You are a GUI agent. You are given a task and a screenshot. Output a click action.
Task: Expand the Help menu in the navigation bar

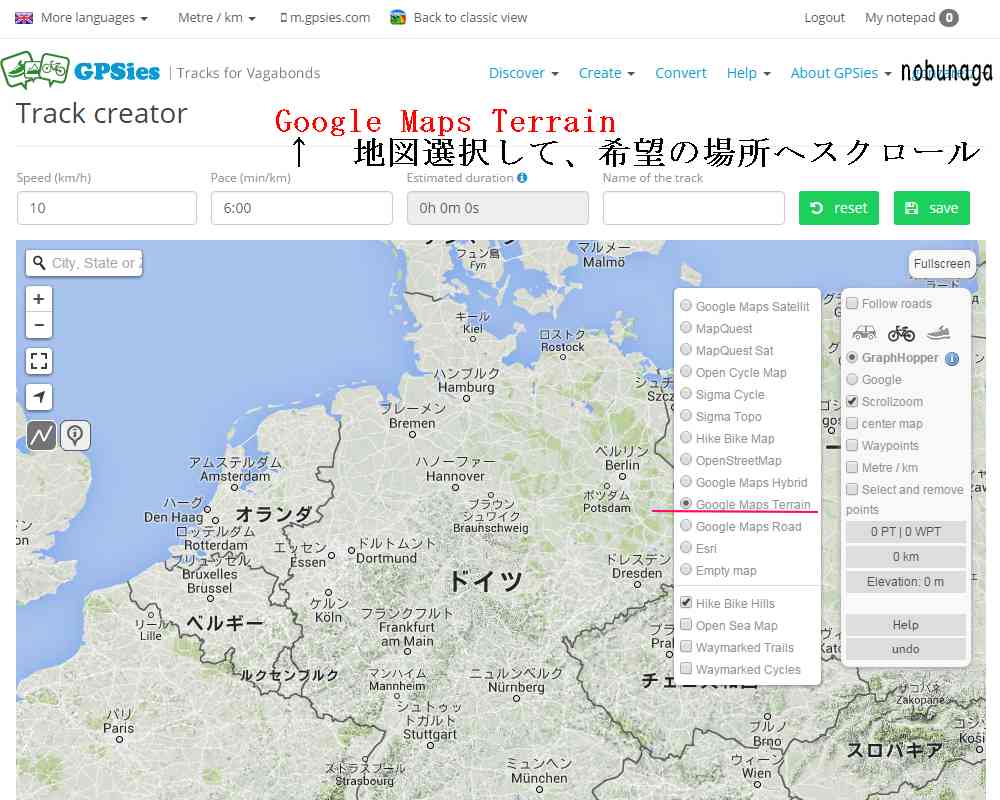pyautogui.click(x=749, y=73)
